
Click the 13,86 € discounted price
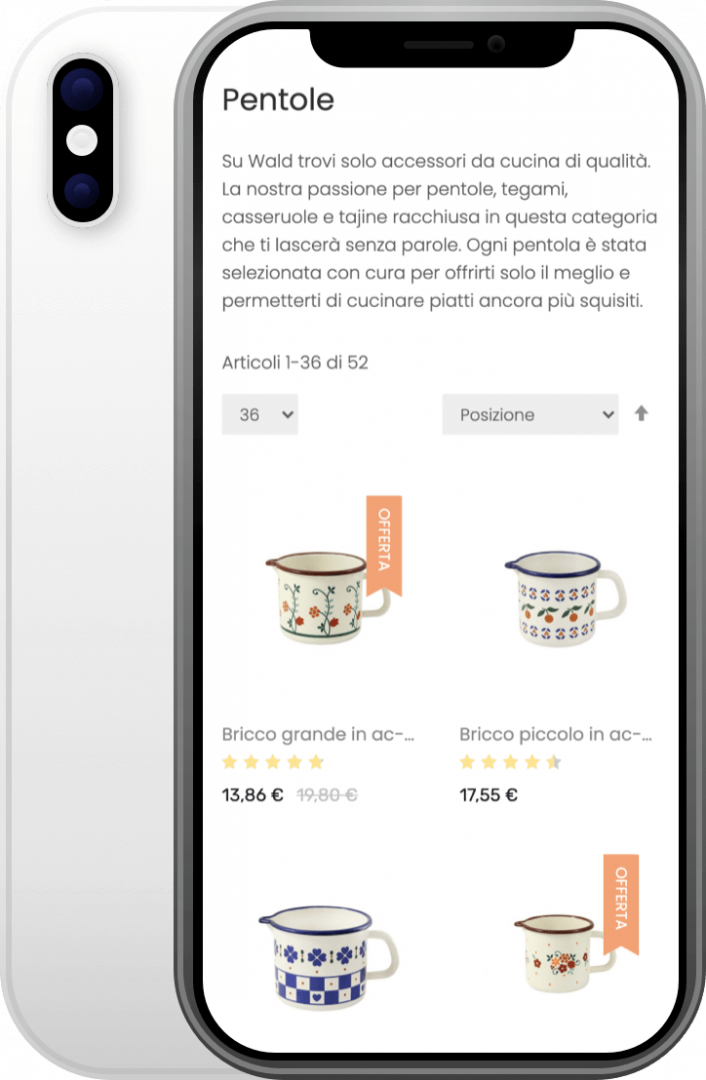(x=252, y=795)
